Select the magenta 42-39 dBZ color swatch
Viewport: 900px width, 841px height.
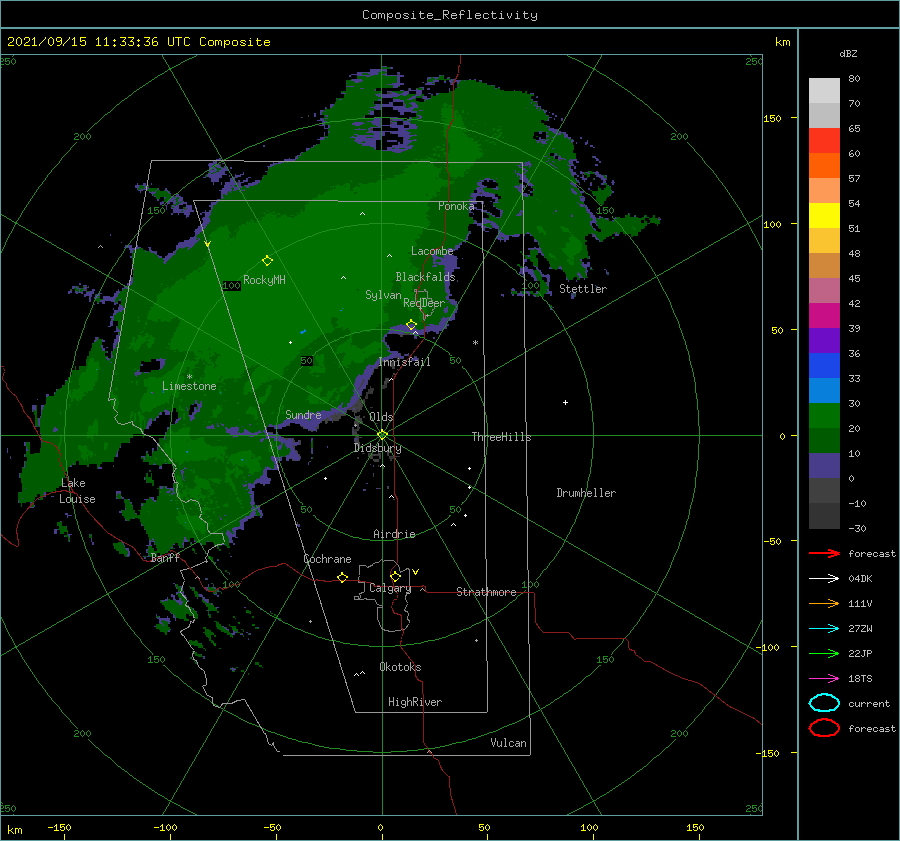pyautogui.click(x=824, y=316)
